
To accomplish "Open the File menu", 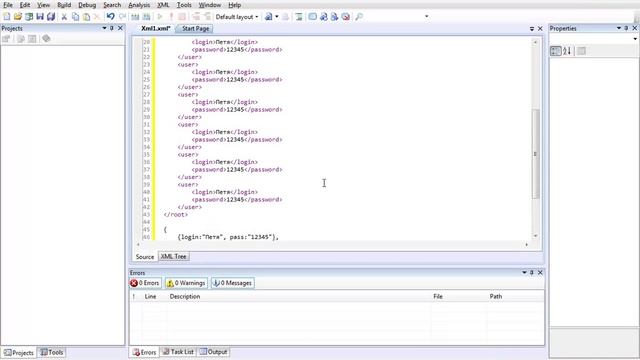I will [x=8, y=5].
